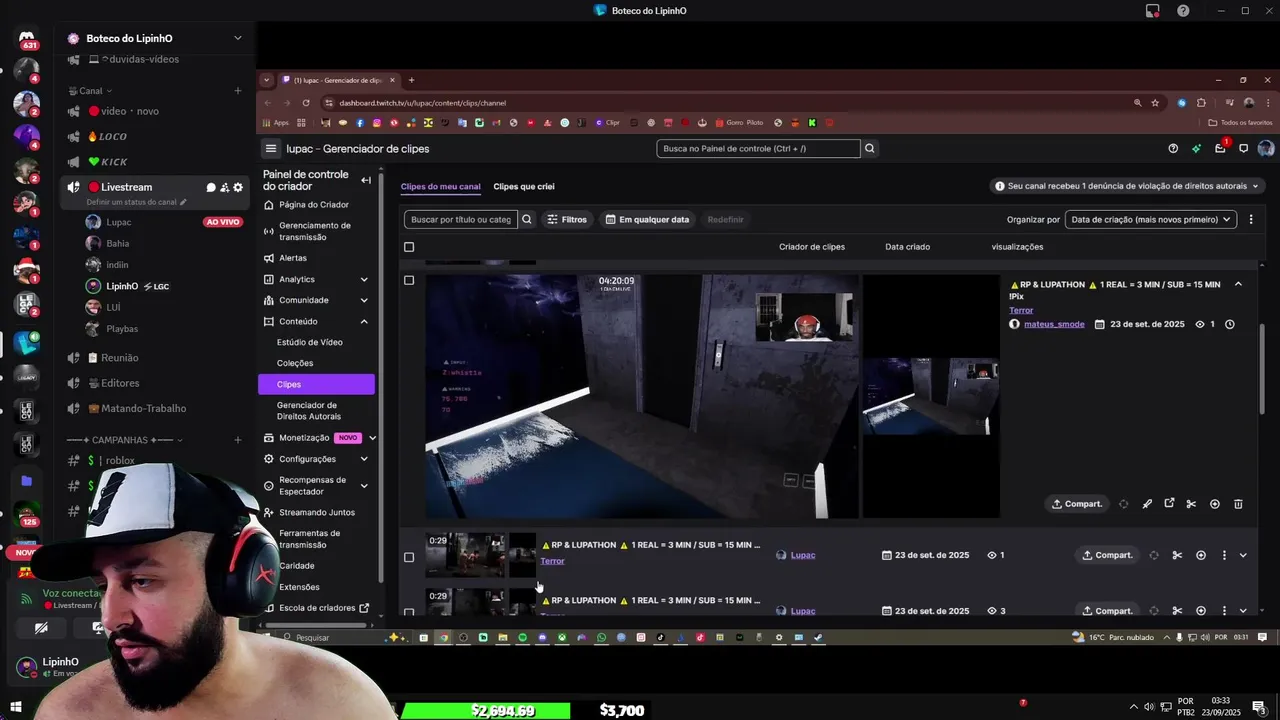The image size is (1280, 720).
Task: Open the sort order dropdown Data de criação
Action: 1151,219
